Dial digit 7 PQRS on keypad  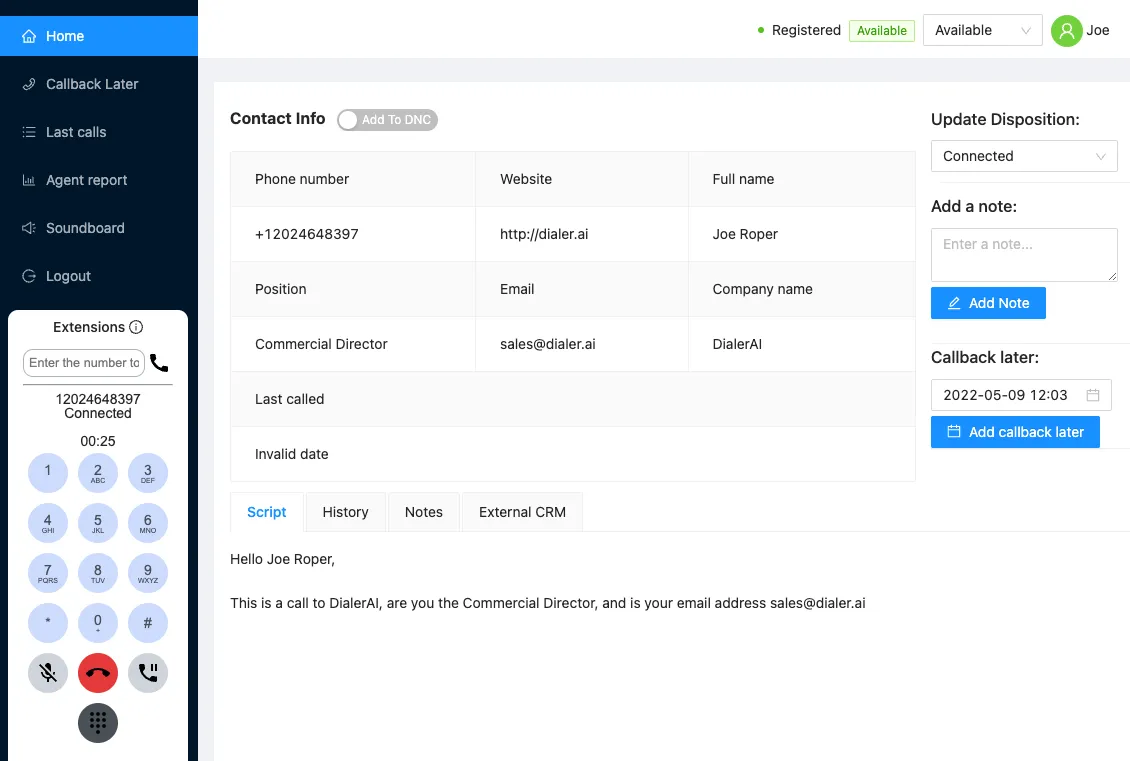coord(48,573)
